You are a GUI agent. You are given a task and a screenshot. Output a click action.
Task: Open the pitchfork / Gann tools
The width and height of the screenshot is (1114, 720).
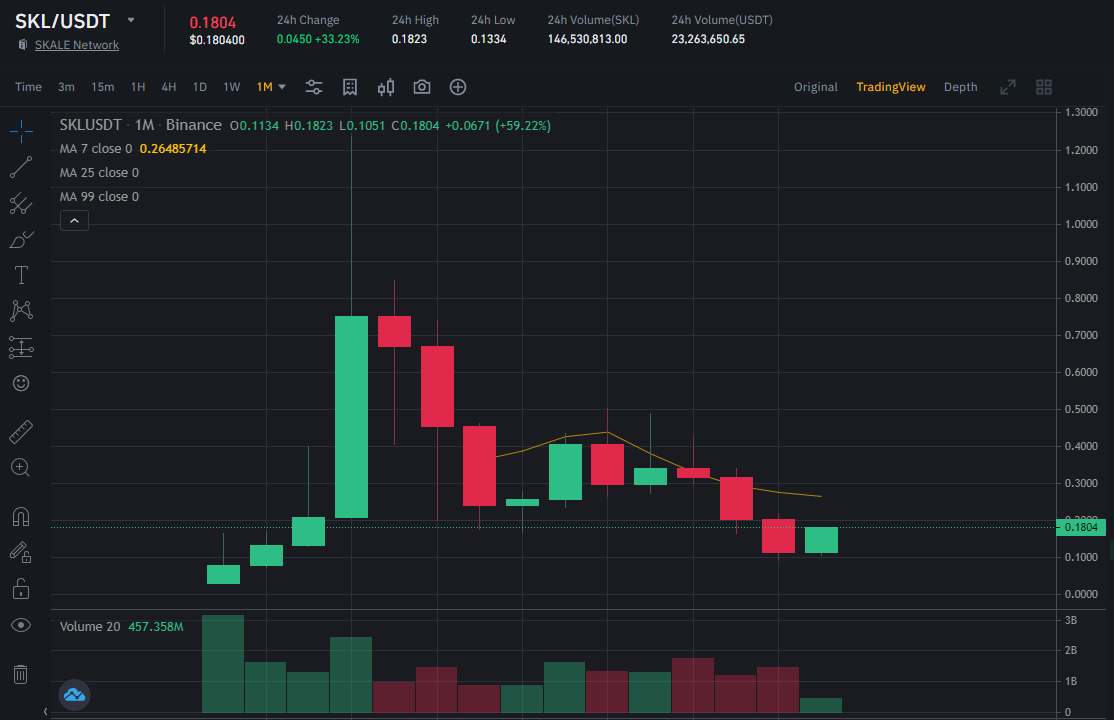21,204
